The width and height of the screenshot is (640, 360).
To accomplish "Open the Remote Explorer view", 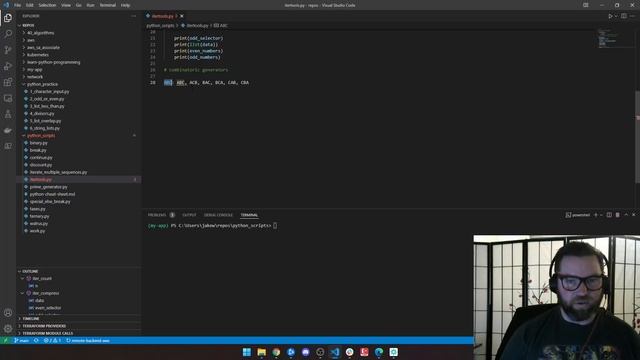I will 8,98.
